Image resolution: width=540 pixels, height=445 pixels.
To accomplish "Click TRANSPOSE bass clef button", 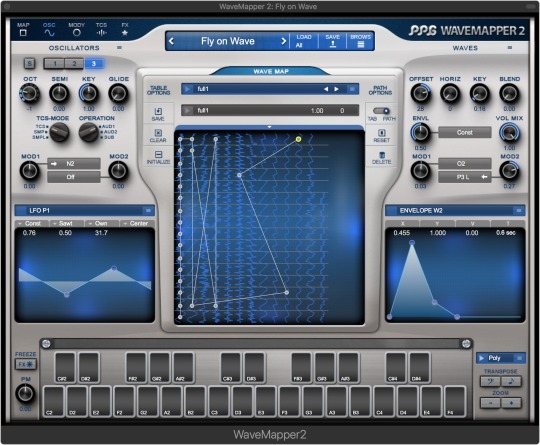I will tap(490, 381).
